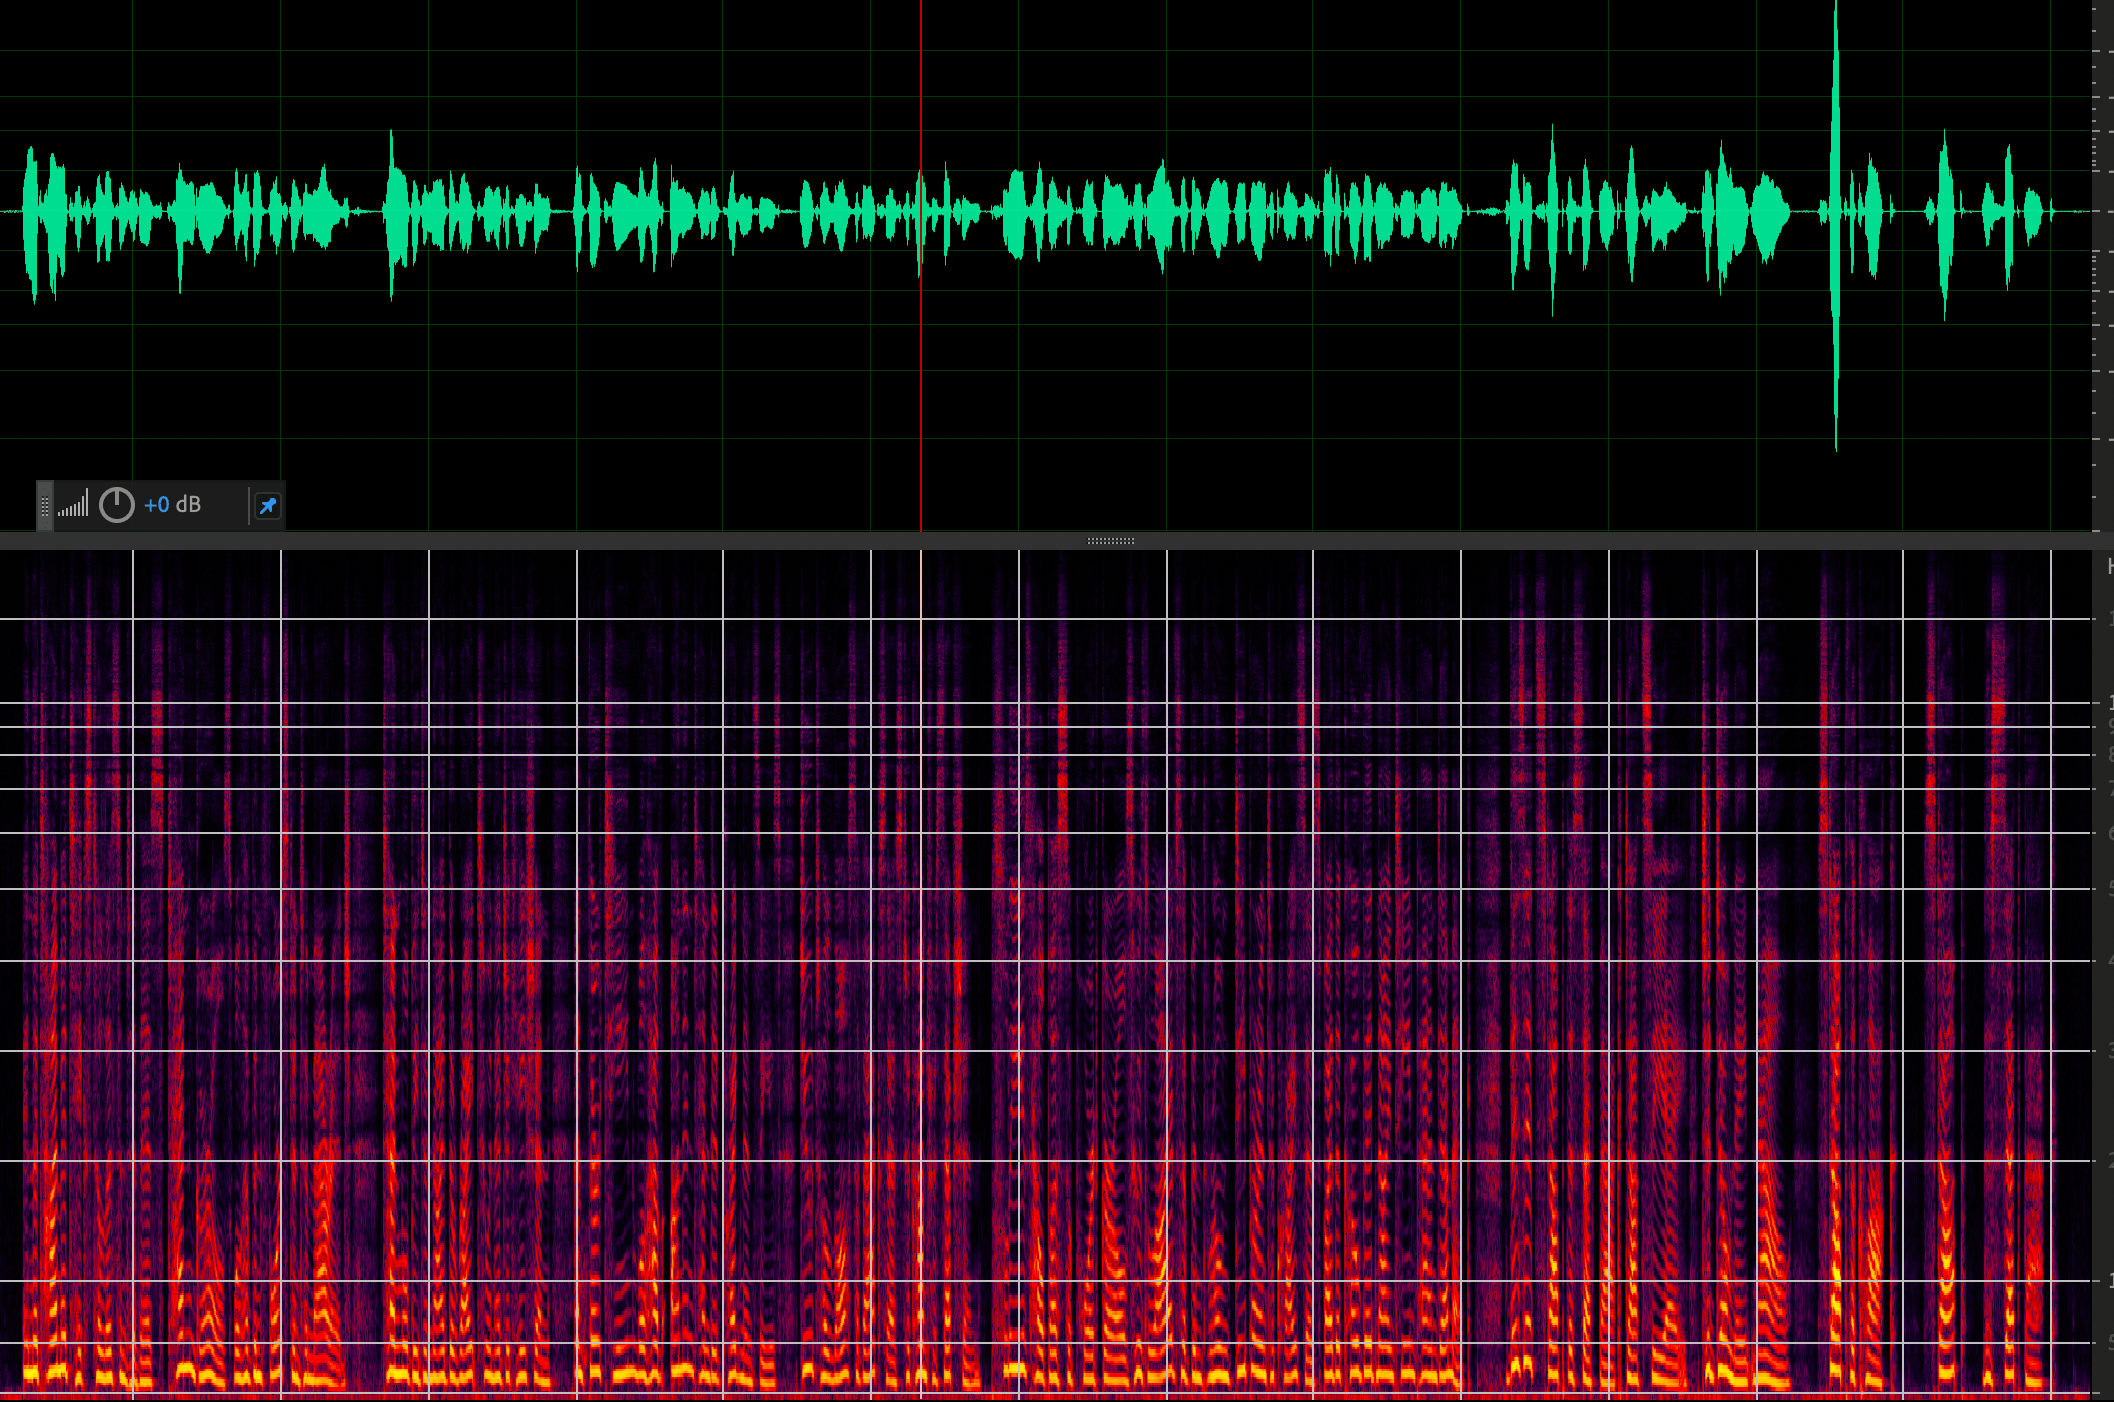Grab the dotted drag grip of the HUD
Viewport: 2114px width, 1402px height.
click(x=45, y=506)
